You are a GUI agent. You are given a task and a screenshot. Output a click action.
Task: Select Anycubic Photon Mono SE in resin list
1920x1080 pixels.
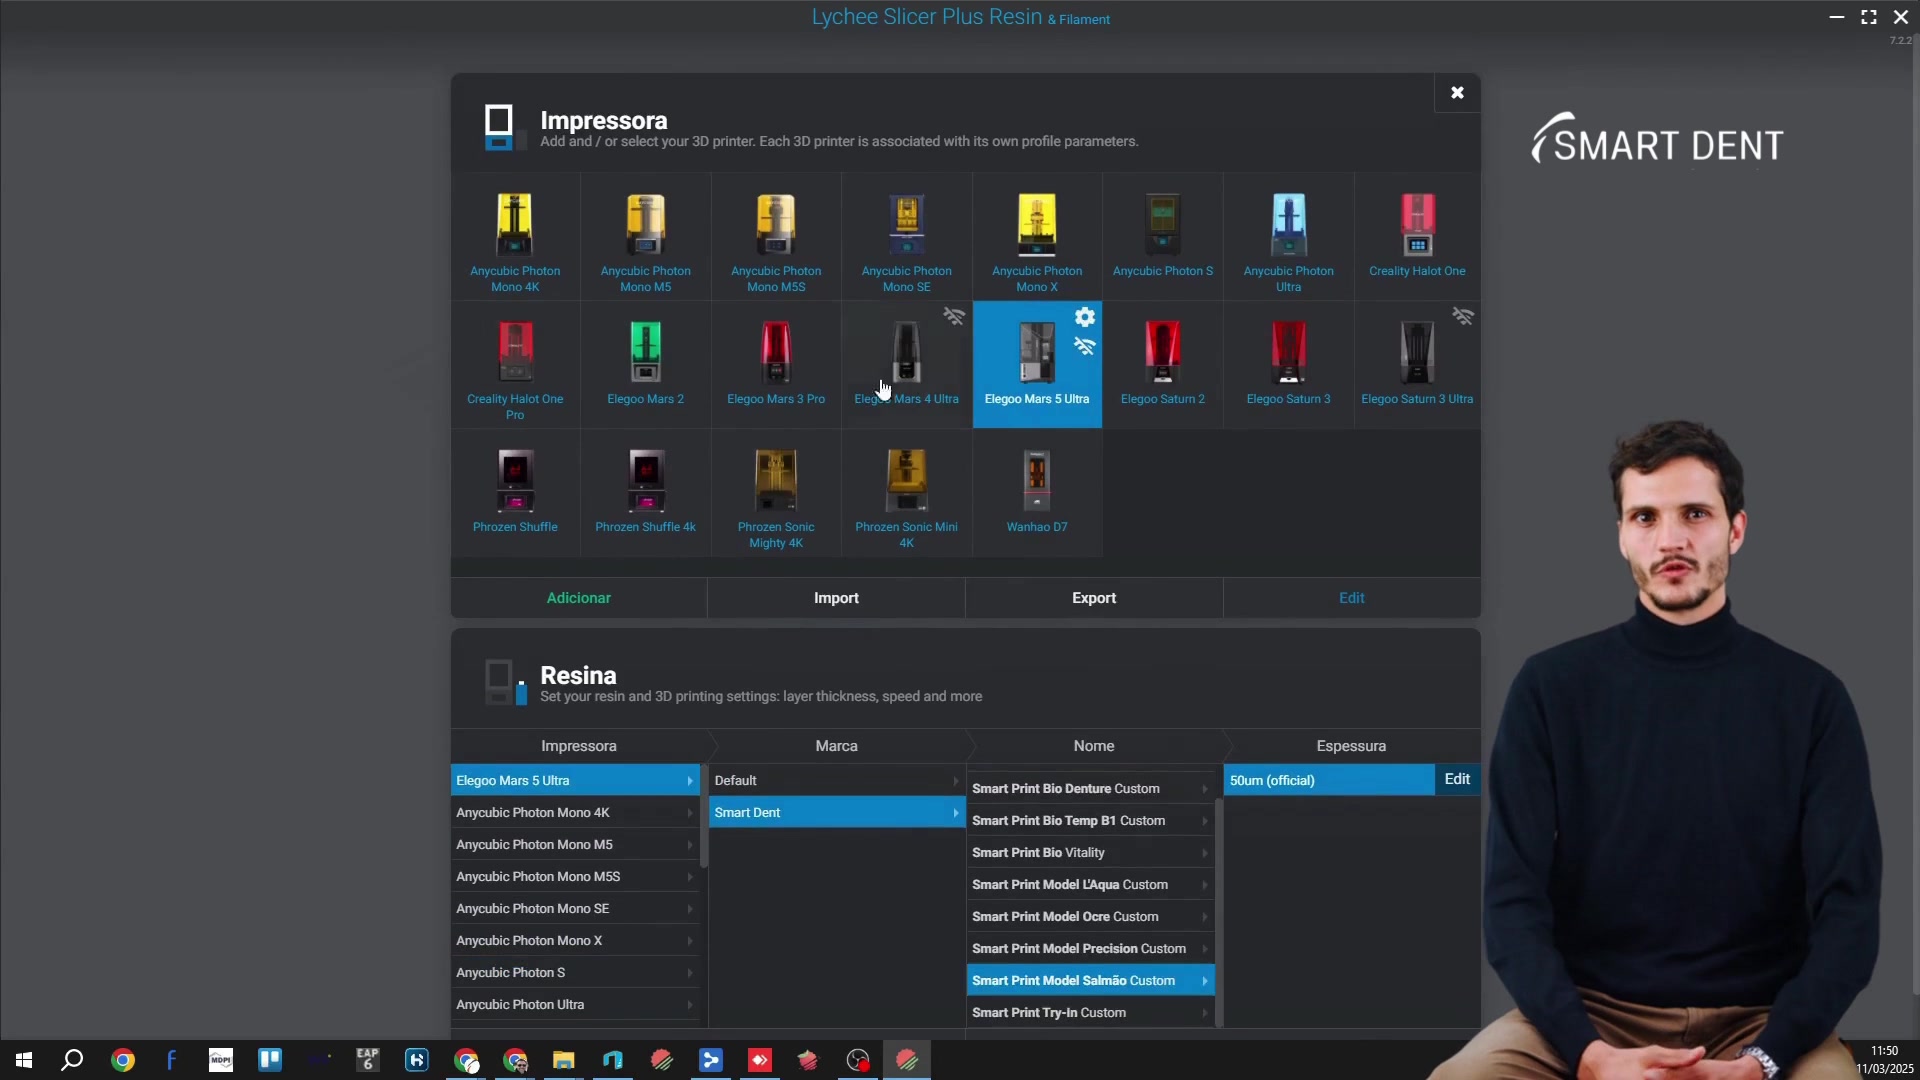575,909
